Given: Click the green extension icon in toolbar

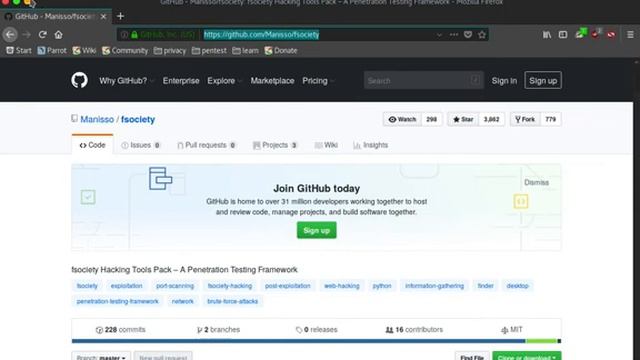Looking at the screenshot, I should point(581,33).
